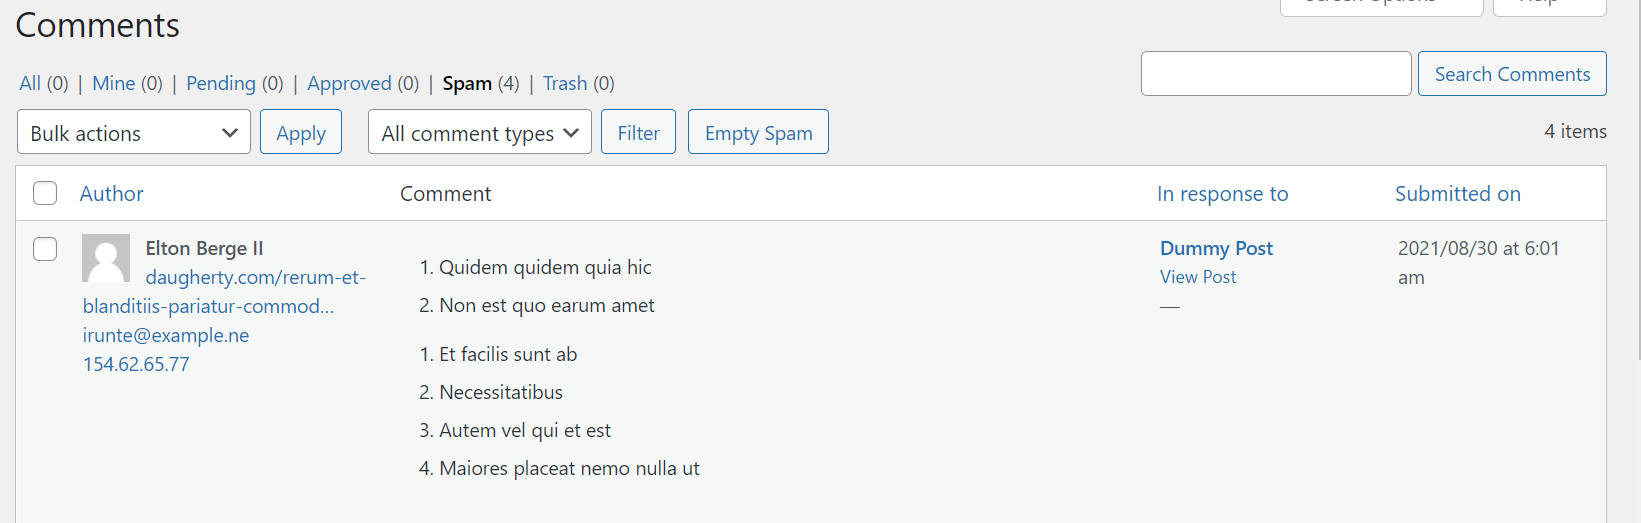Click Elton Berge II avatar image
The height and width of the screenshot is (523, 1641).
[106, 258]
